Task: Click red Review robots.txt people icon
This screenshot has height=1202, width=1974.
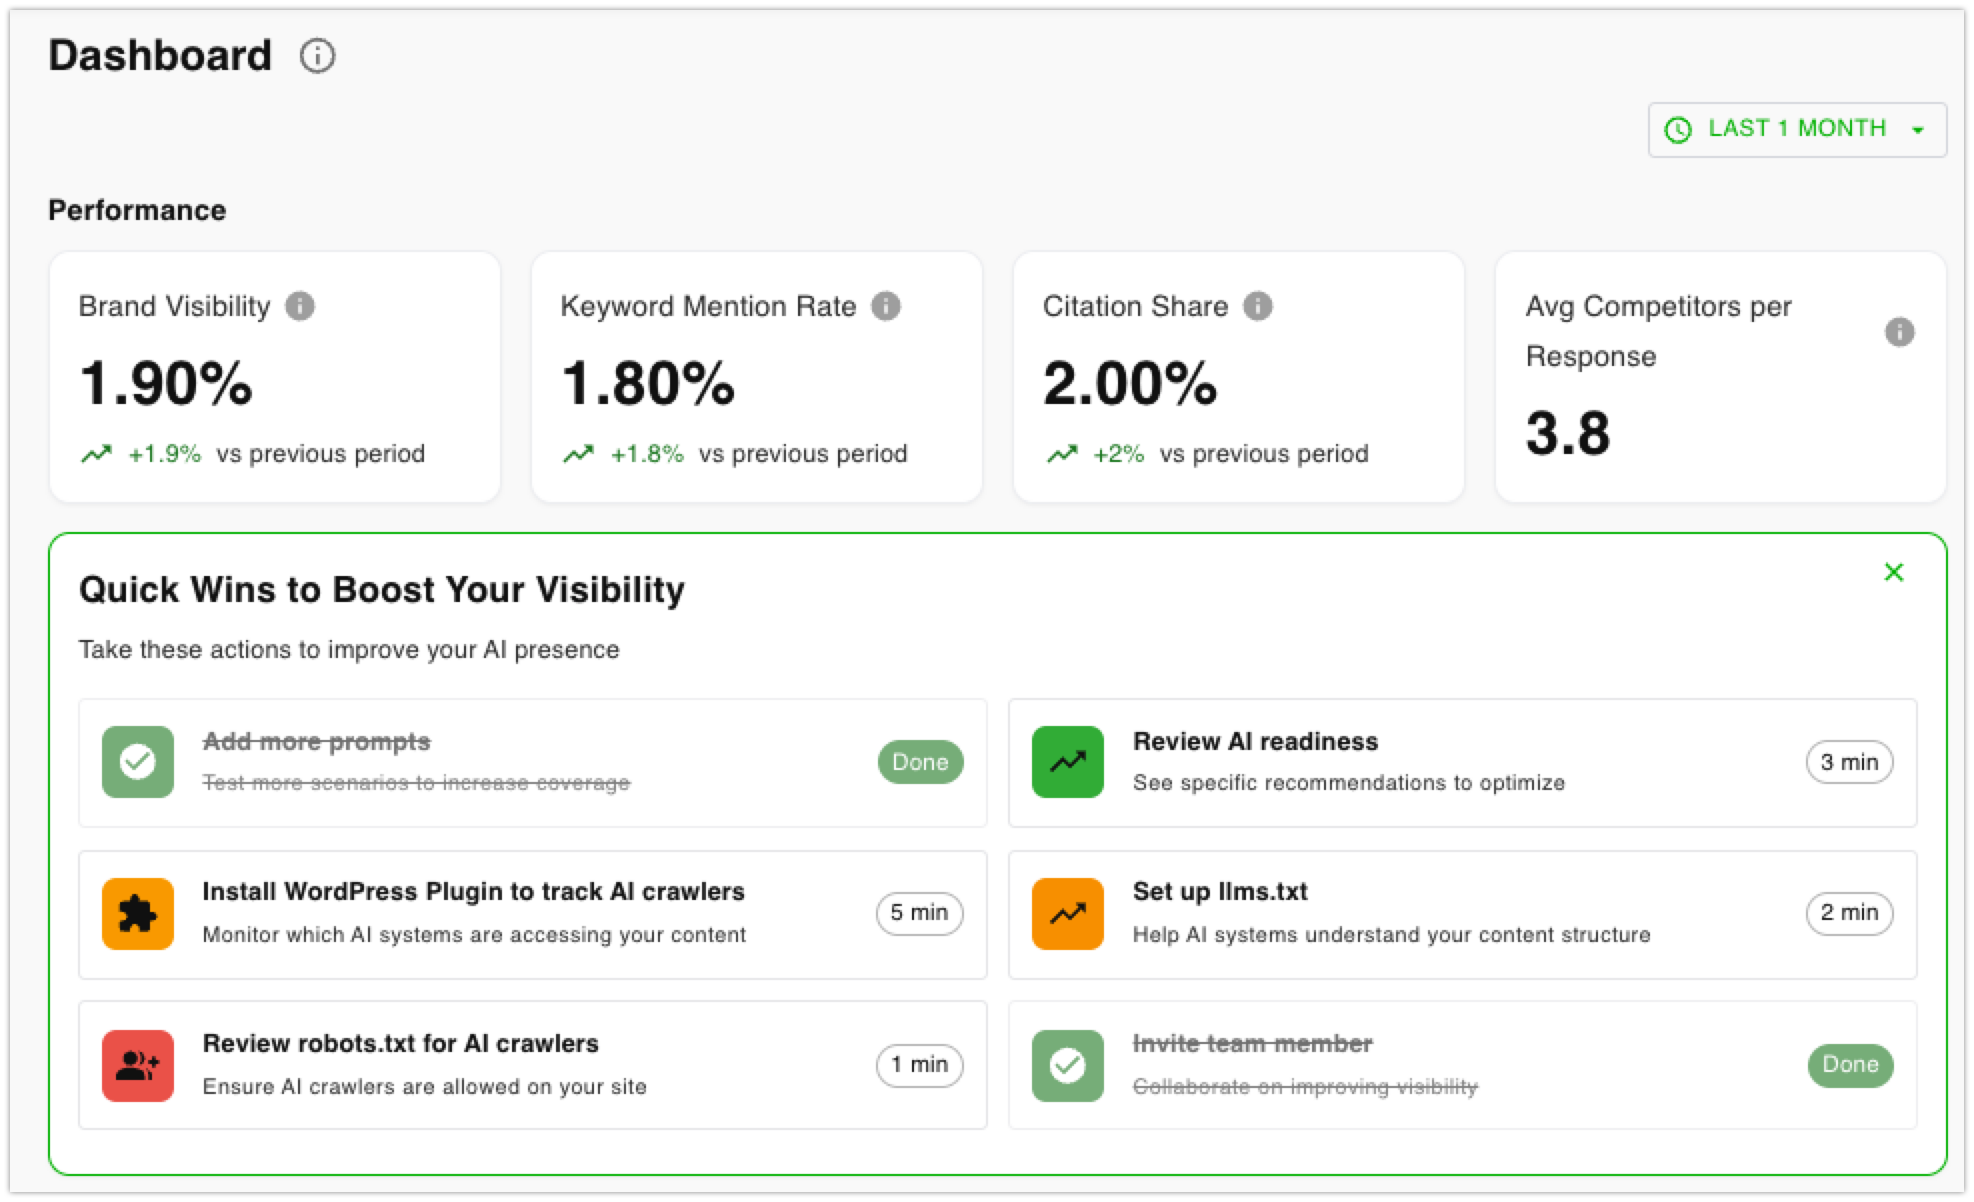Action: coord(138,1065)
